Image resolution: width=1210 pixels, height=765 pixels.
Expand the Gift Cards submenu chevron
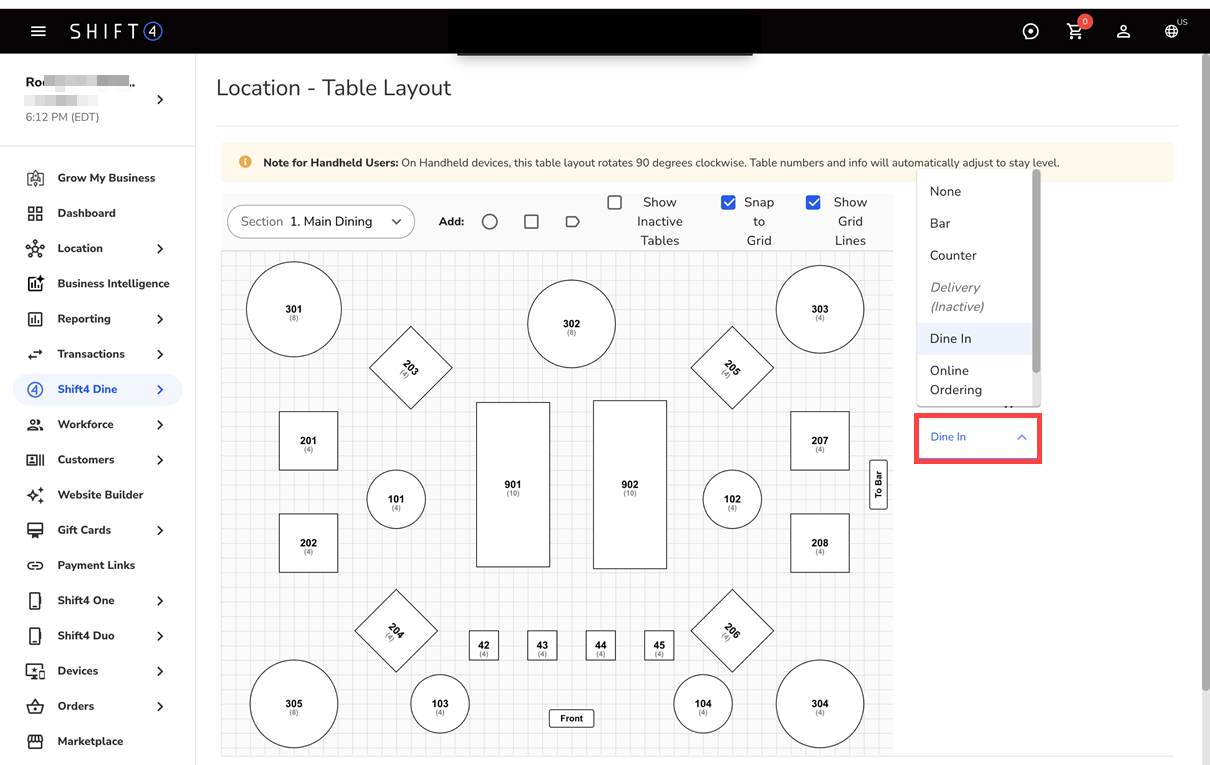160,530
